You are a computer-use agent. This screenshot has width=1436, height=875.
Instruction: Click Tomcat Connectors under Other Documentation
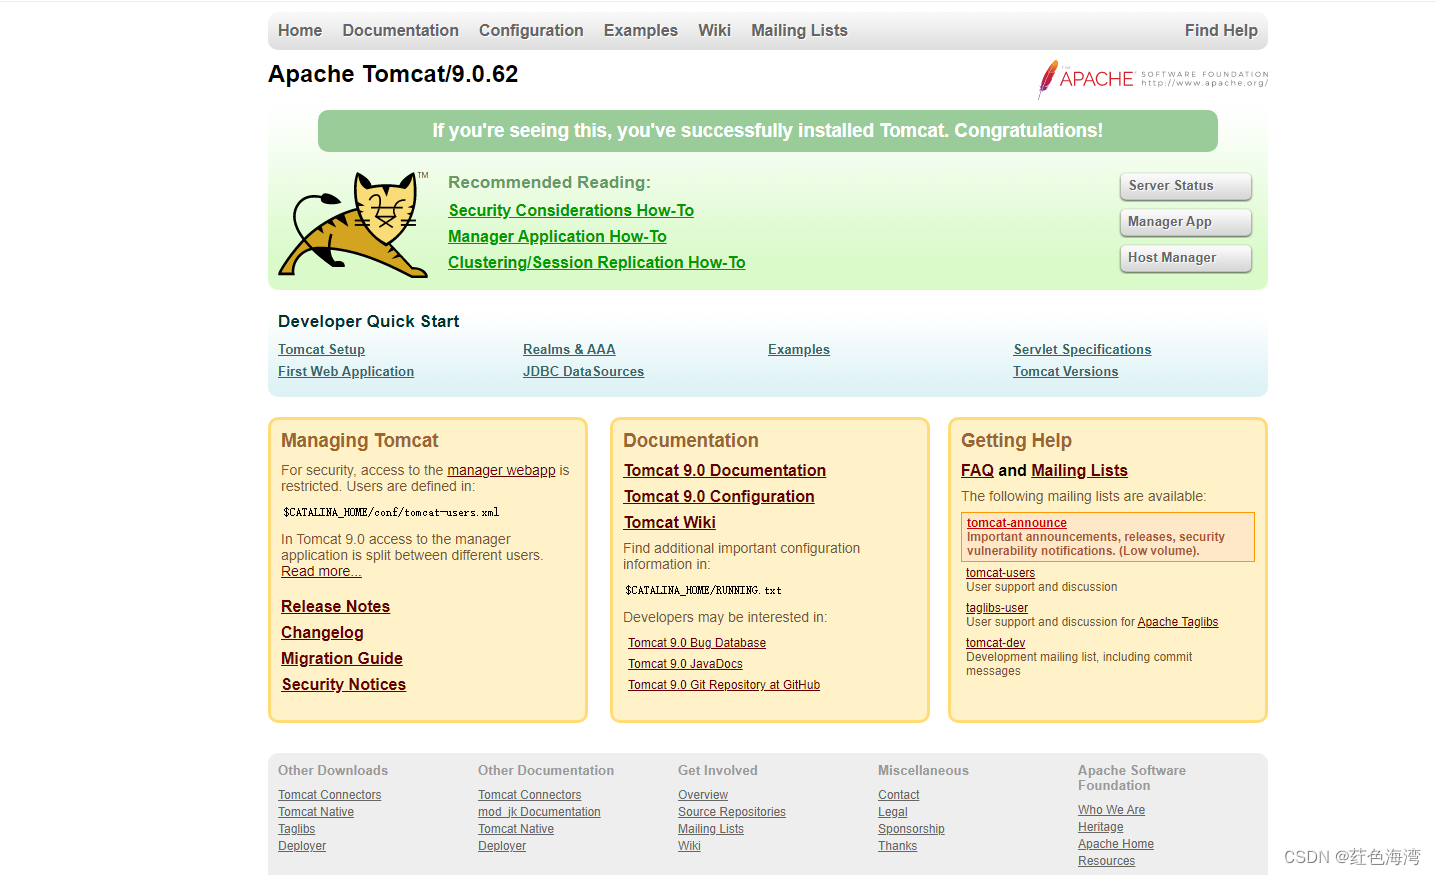click(529, 795)
